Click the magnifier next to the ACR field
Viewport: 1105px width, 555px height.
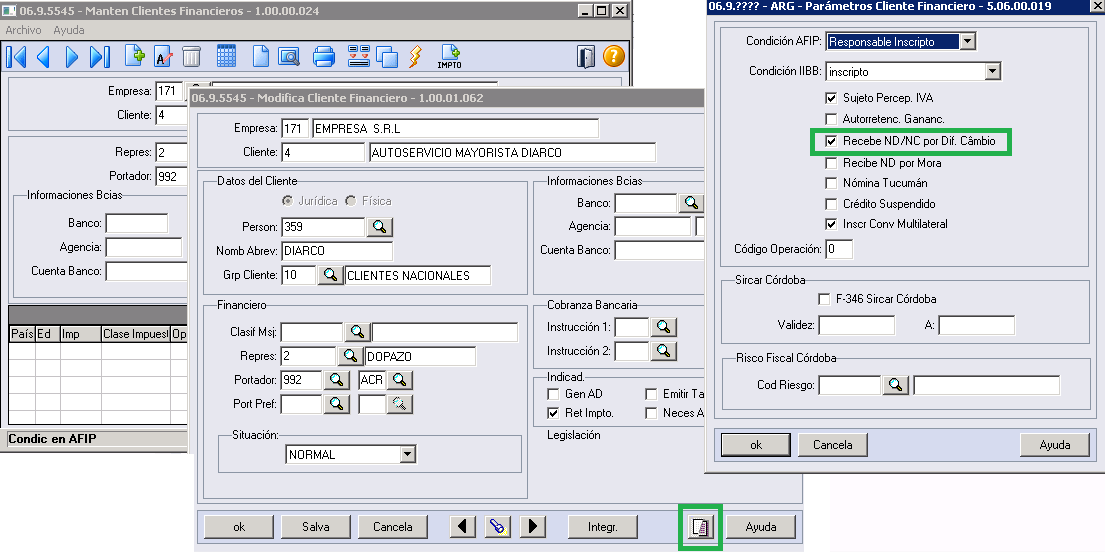tap(400, 380)
